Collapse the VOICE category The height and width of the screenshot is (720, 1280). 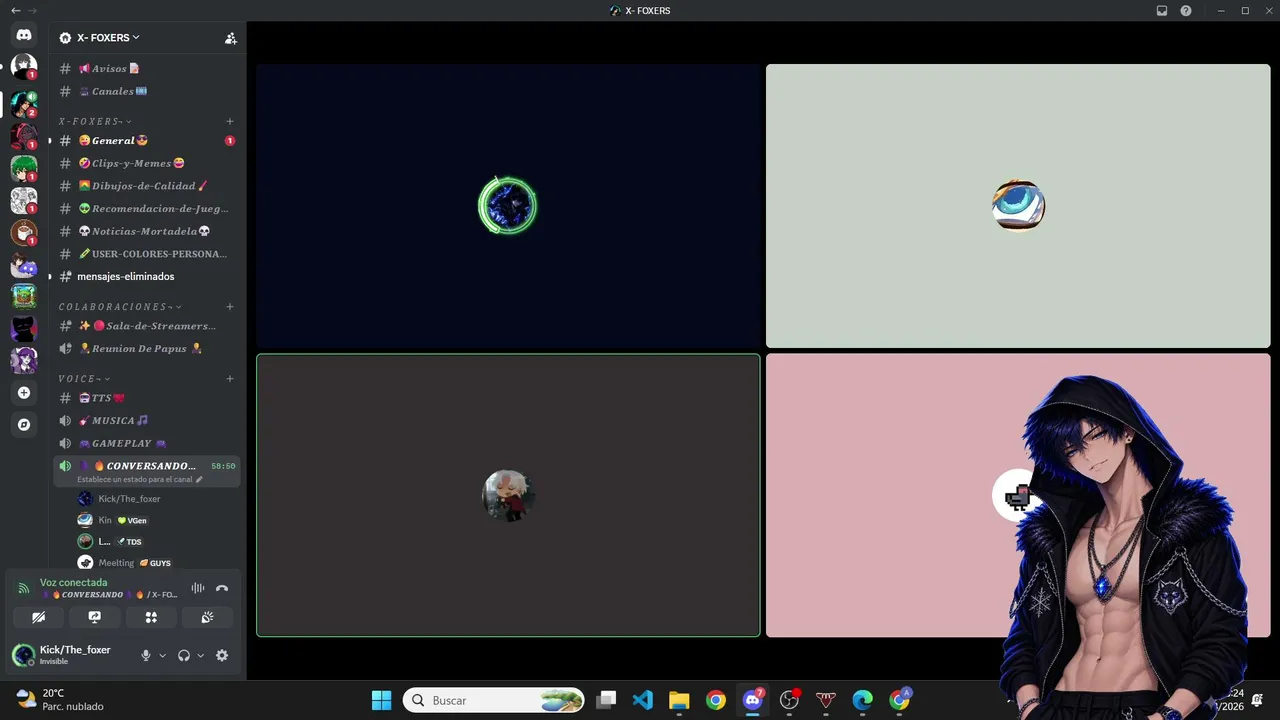coord(84,378)
